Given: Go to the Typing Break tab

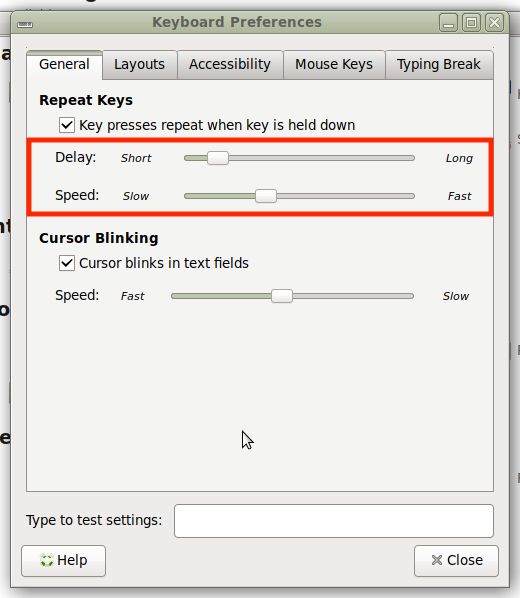Looking at the screenshot, I should coord(439,65).
